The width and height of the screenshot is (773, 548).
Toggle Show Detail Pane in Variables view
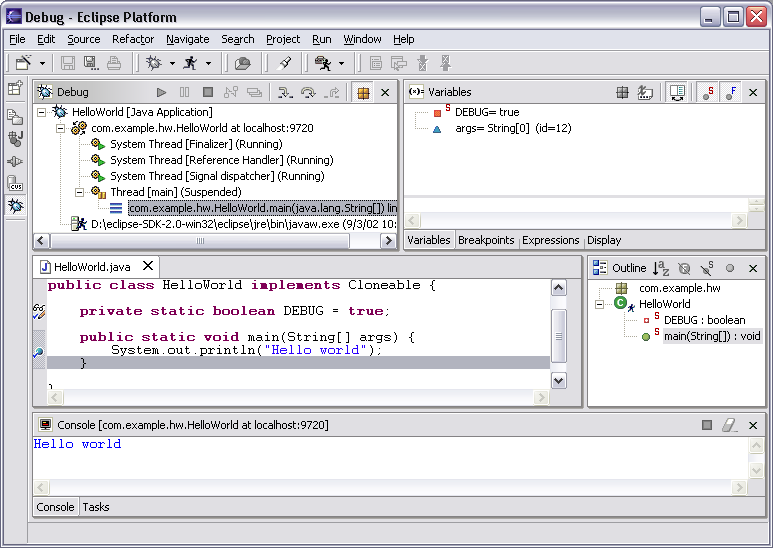click(x=677, y=92)
